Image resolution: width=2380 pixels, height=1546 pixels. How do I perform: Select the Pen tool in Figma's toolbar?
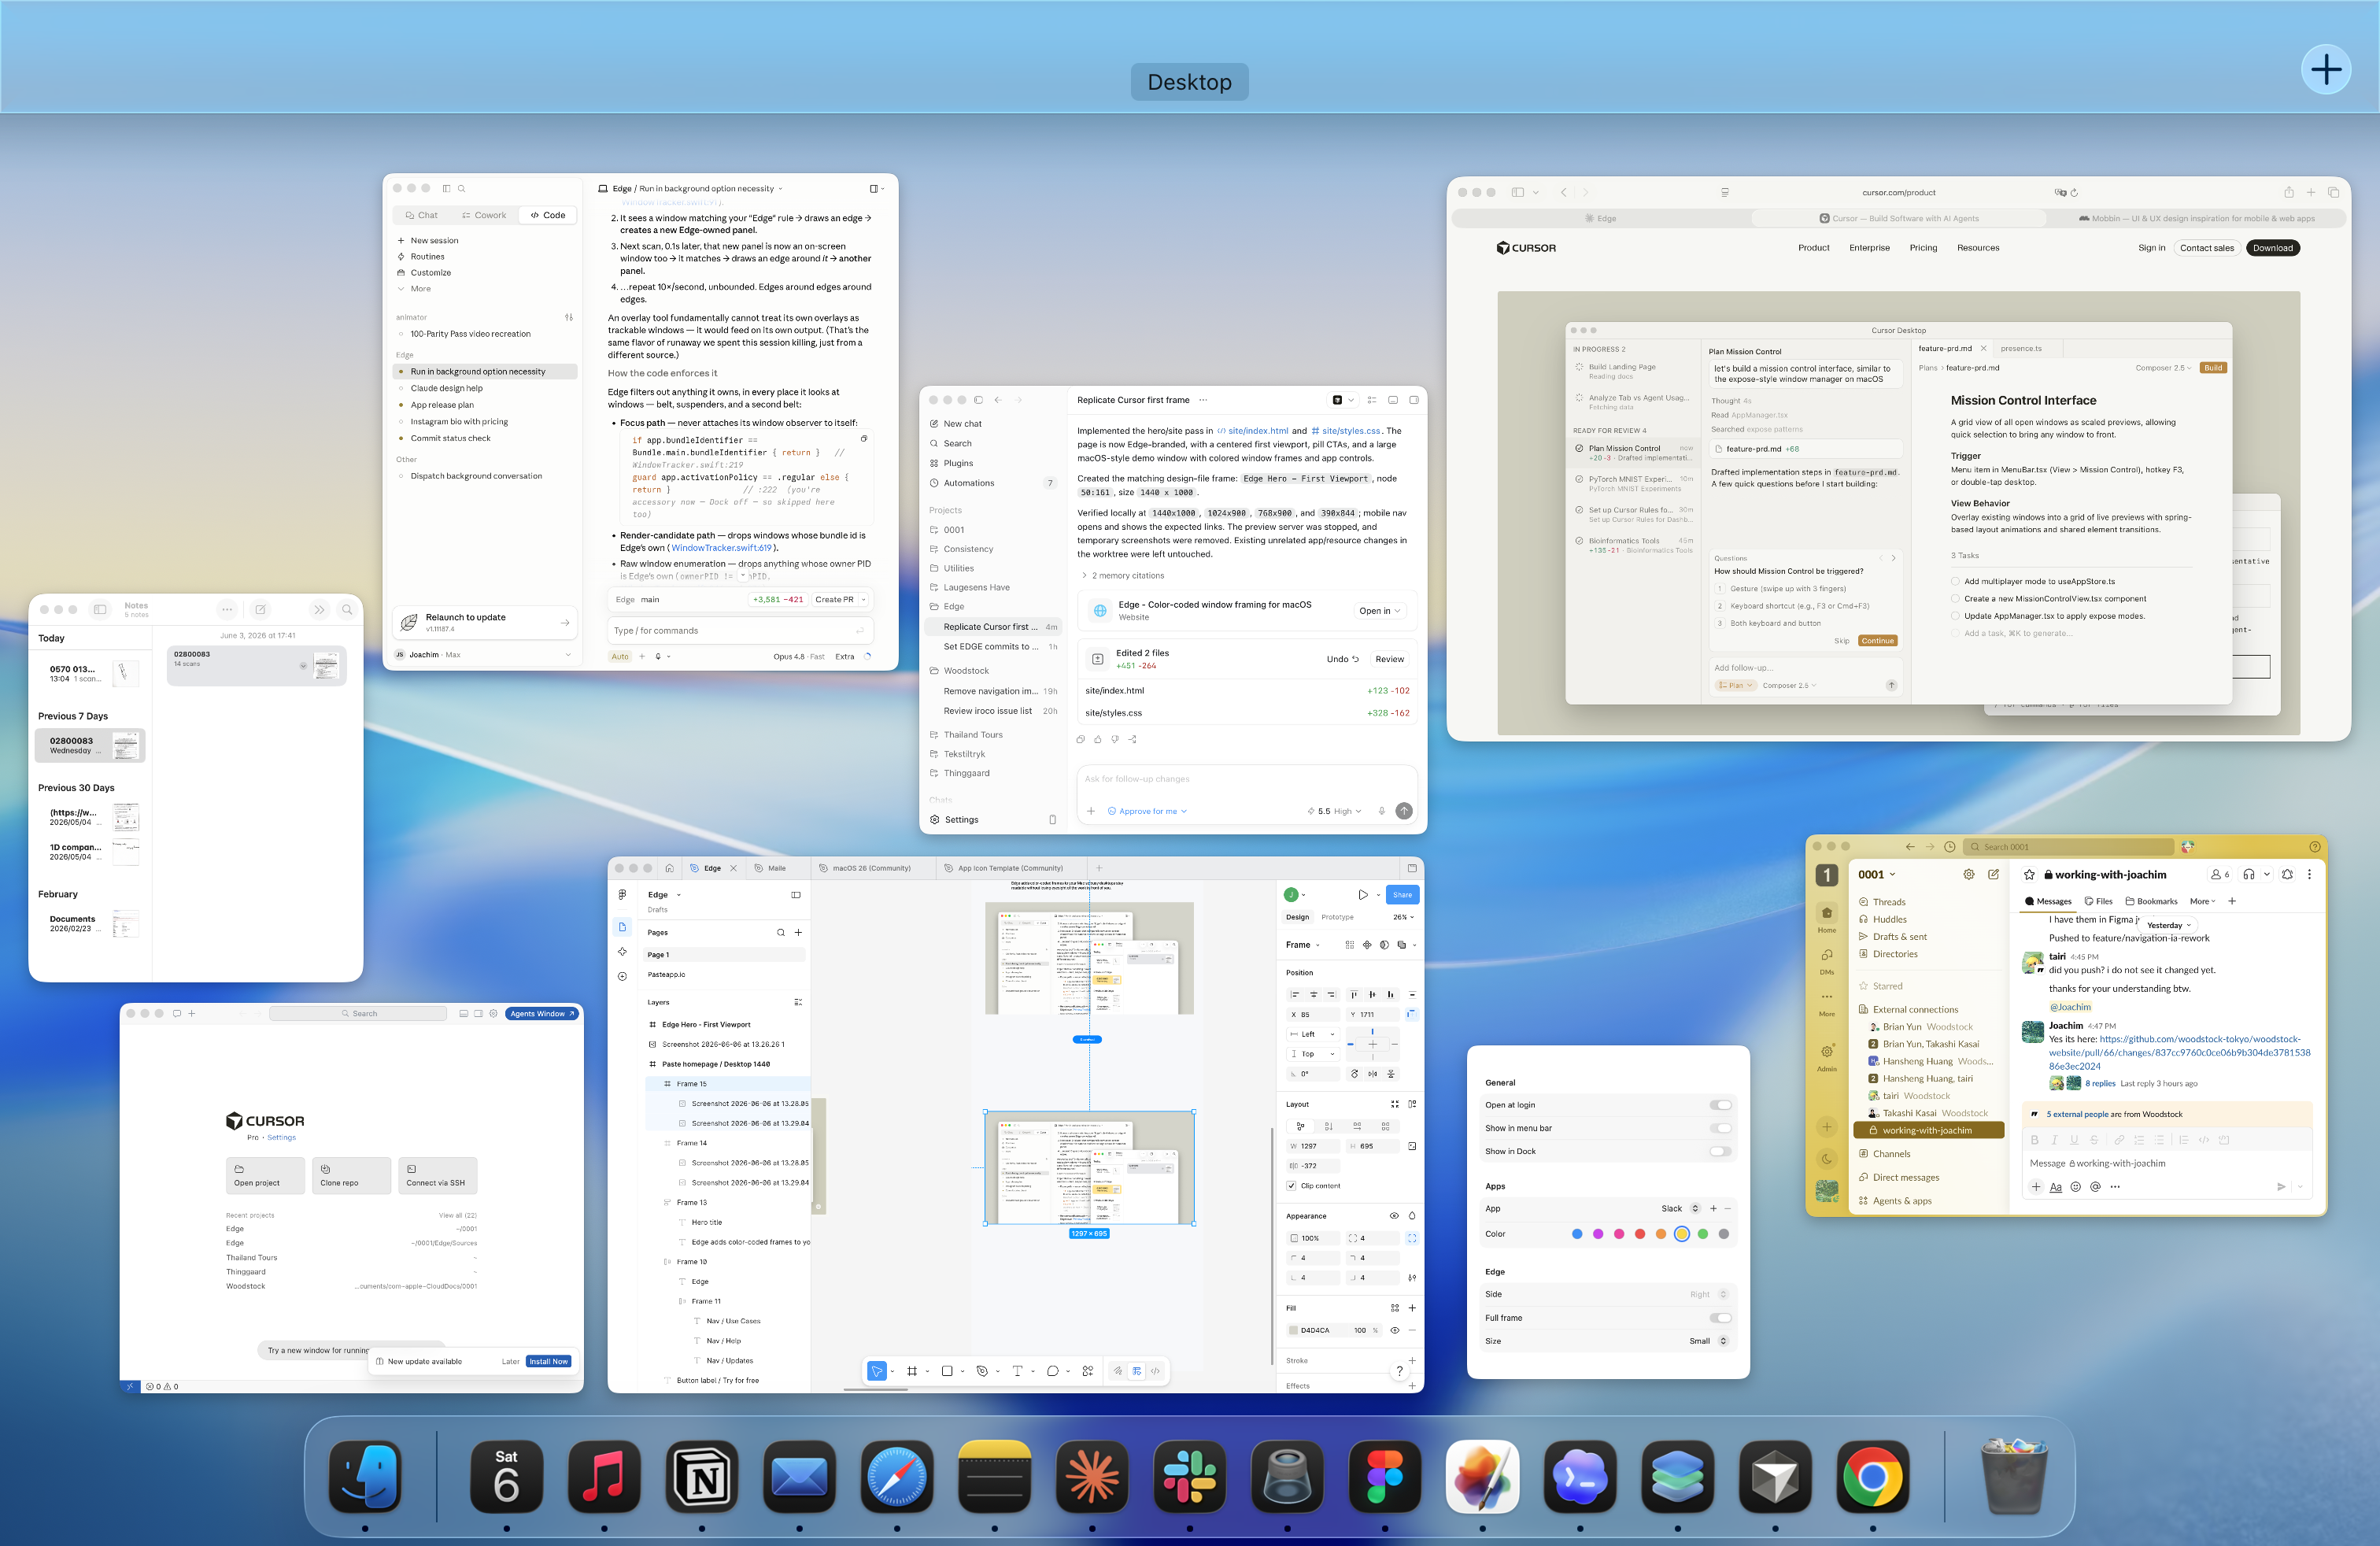tap(982, 1371)
